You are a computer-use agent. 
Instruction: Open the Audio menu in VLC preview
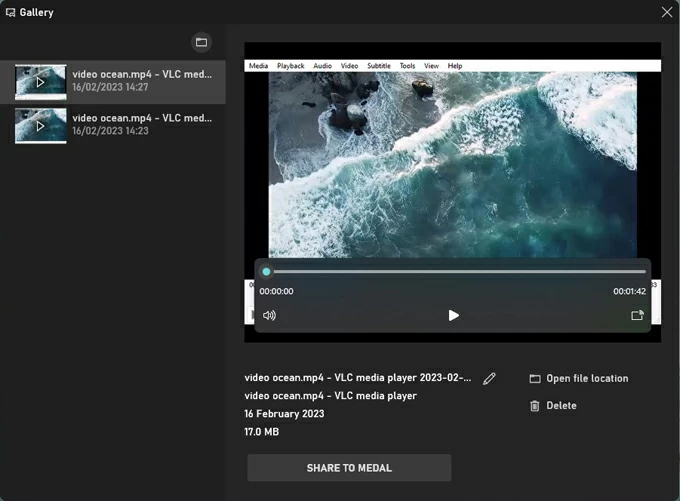coord(322,66)
